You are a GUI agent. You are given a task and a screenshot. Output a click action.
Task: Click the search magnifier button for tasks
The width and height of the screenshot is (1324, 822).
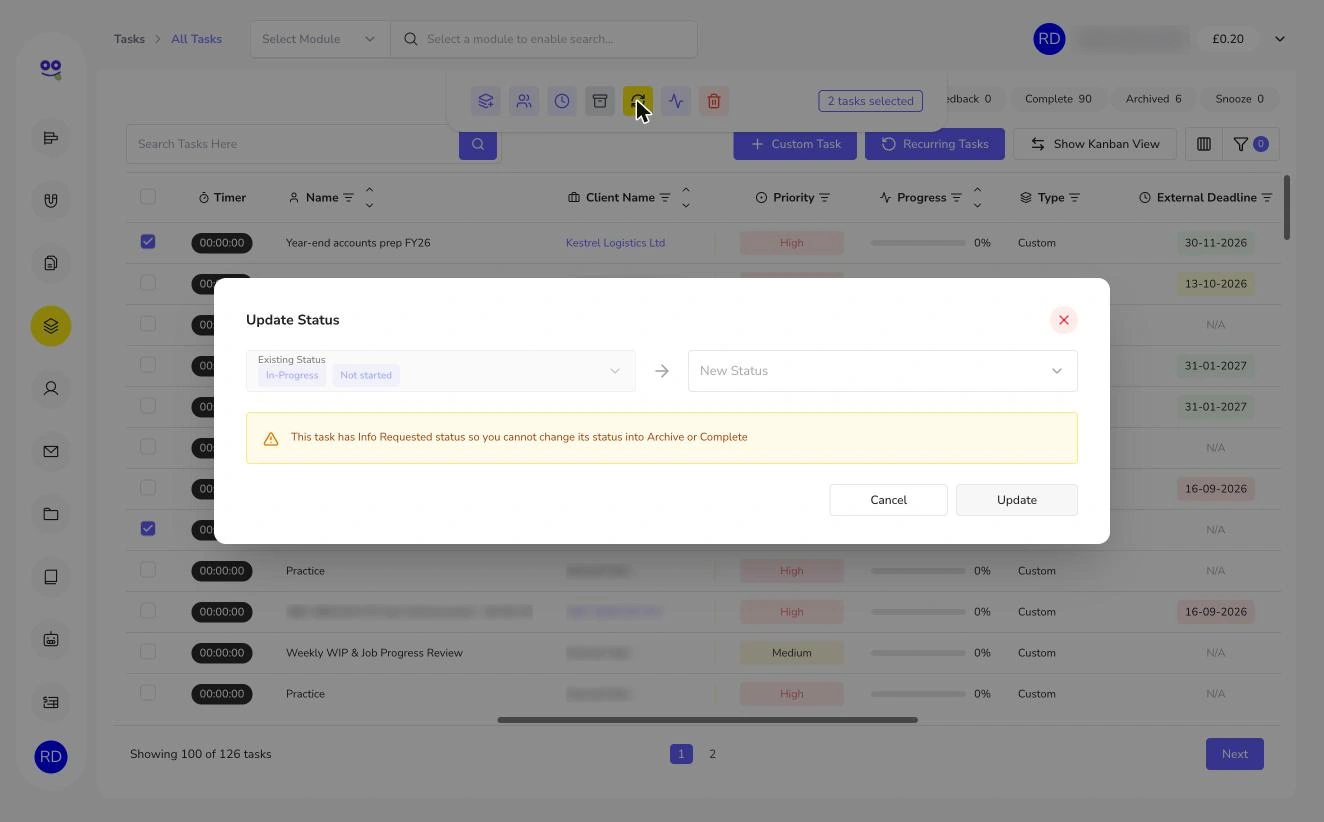tap(478, 144)
